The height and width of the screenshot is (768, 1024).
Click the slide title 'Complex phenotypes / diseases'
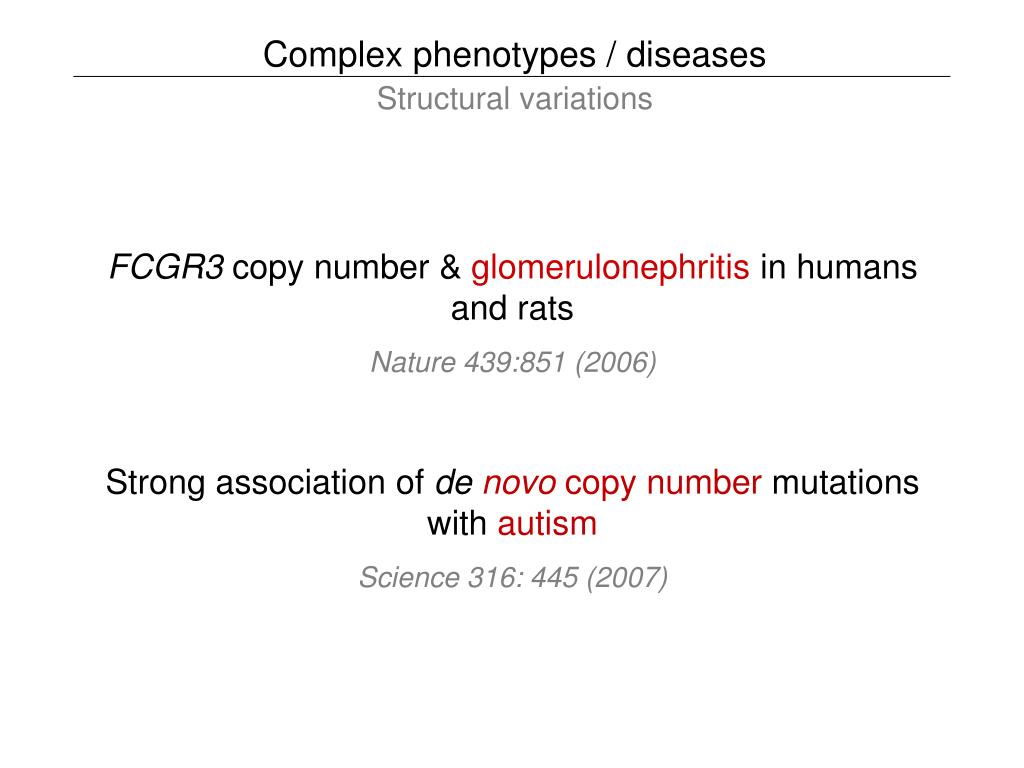click(x=514, y=55)
